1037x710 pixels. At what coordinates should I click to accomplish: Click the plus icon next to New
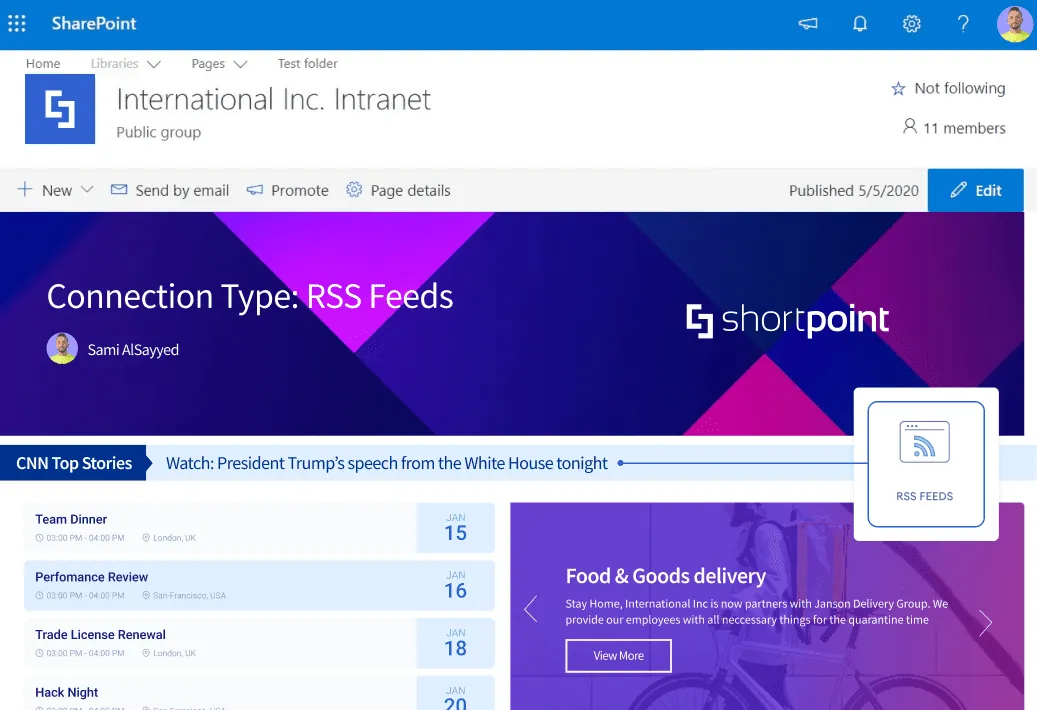(24, 190)
